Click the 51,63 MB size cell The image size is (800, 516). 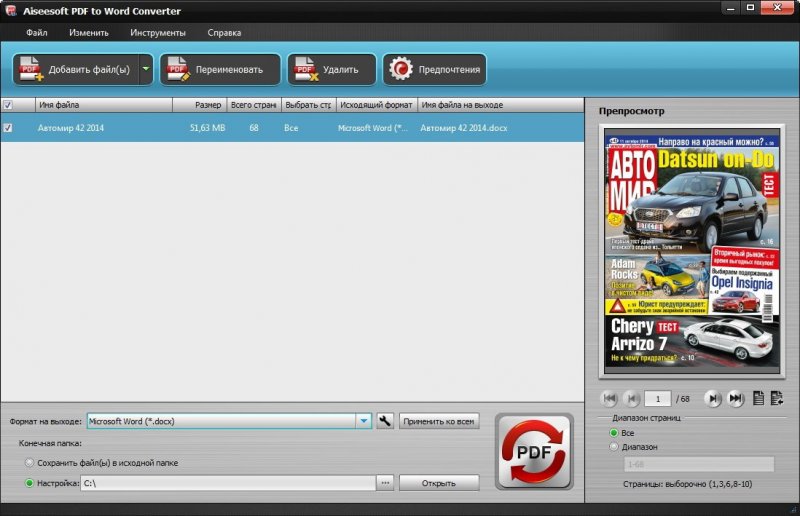pyautogui.click(x=207, y=128)
